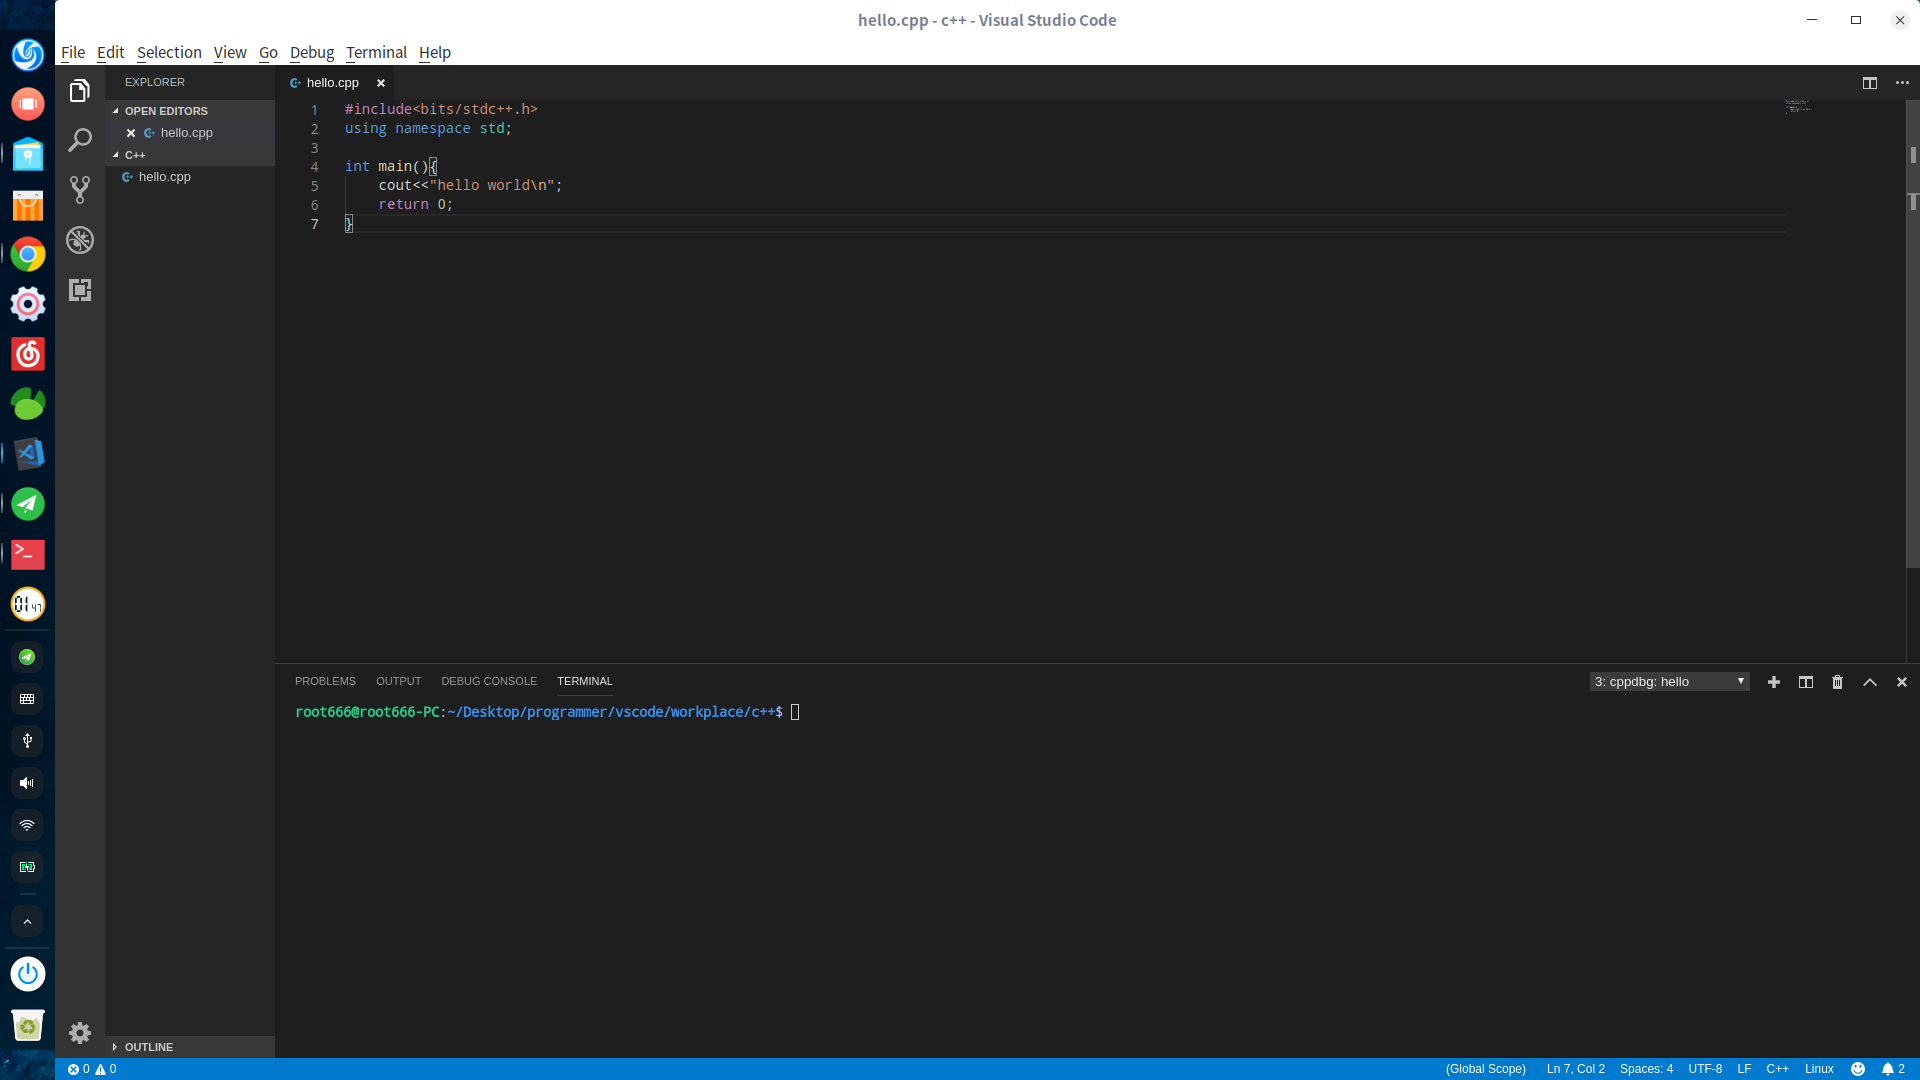Close the terminal panel
This screenshot has width=1920, height=1080.
coord(1902,682)
